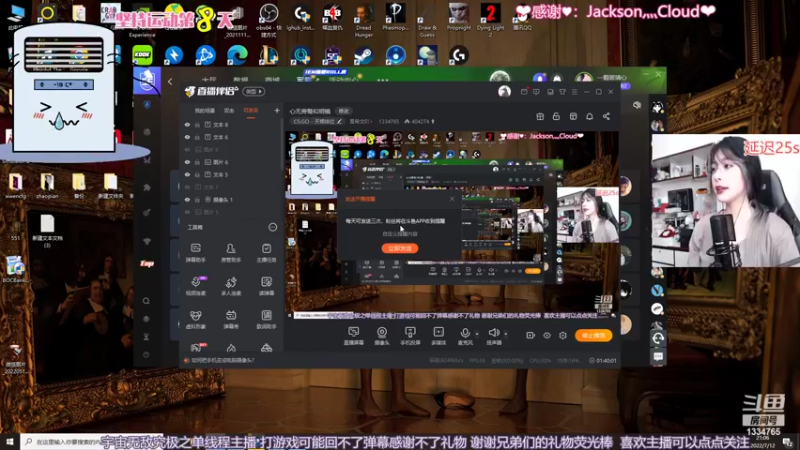Image resolution: width=800 pixels, height=450 pixels.
Task: Open the Windows Start menu
Action: 9,442
